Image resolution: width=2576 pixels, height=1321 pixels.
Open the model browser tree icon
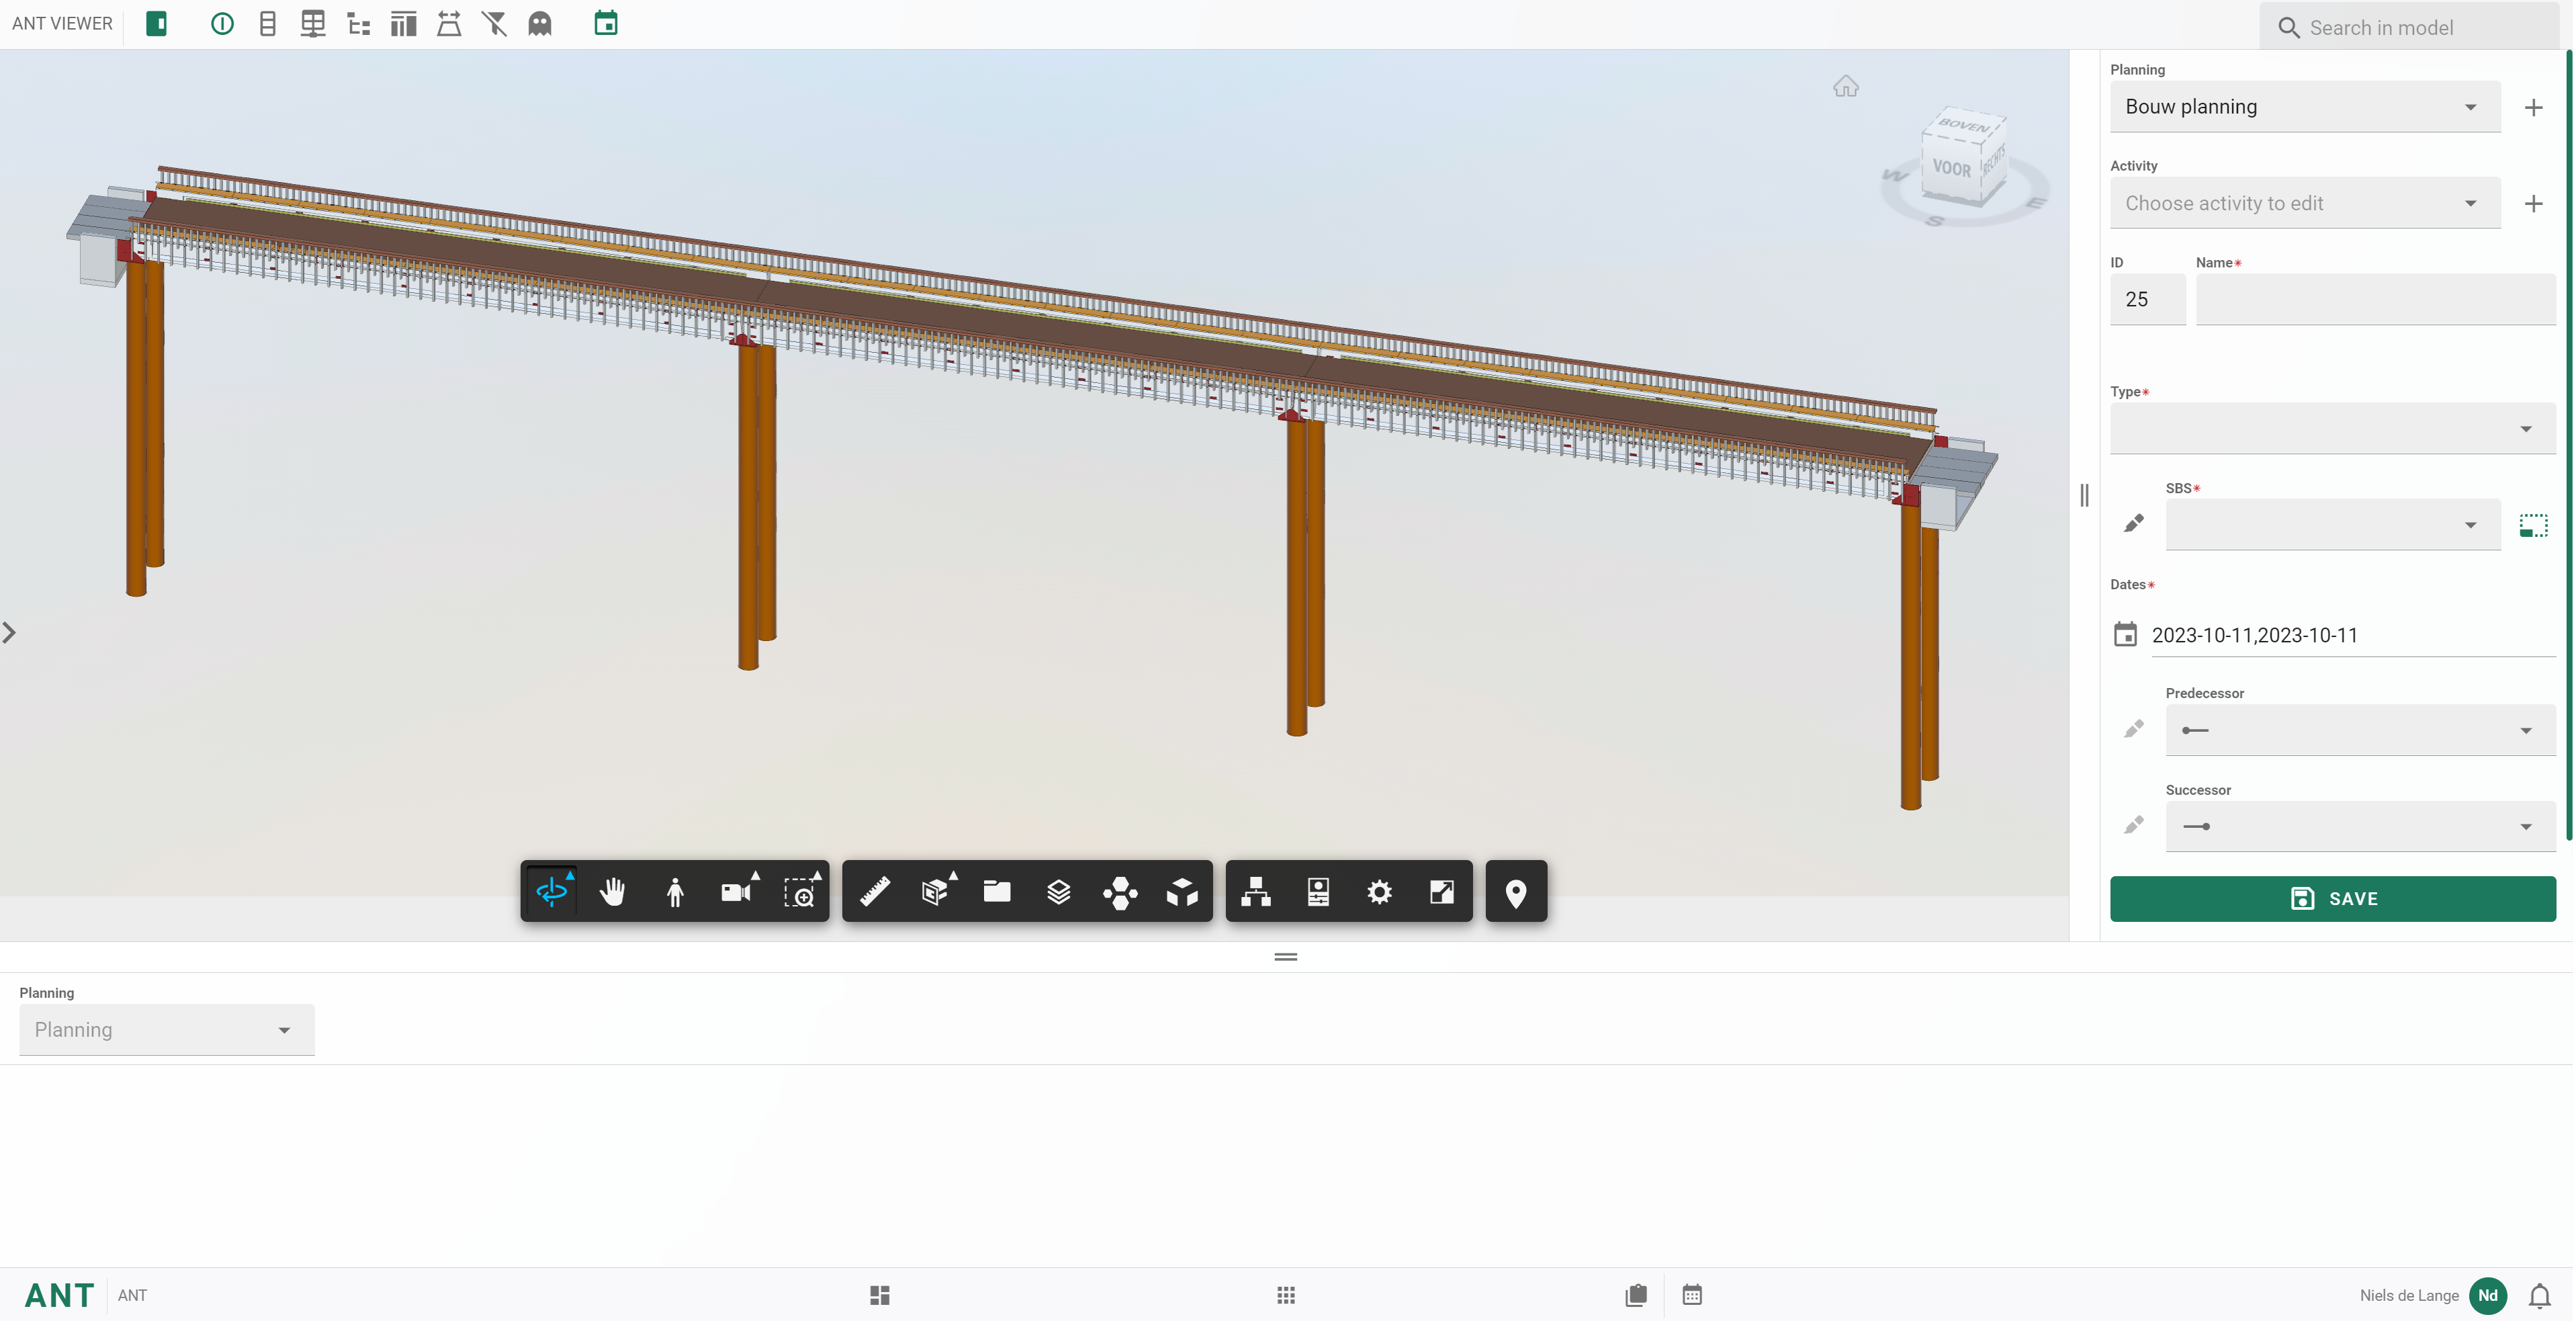click(1256, 891)
